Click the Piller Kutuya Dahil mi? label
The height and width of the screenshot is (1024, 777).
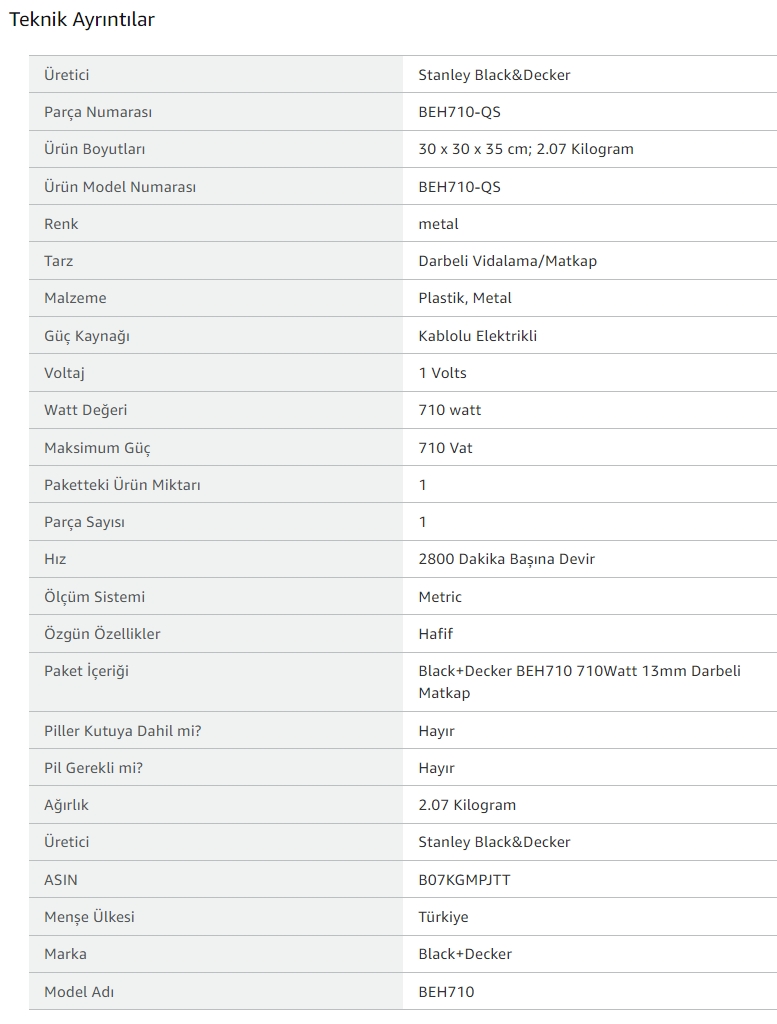[x=123, y=731]
